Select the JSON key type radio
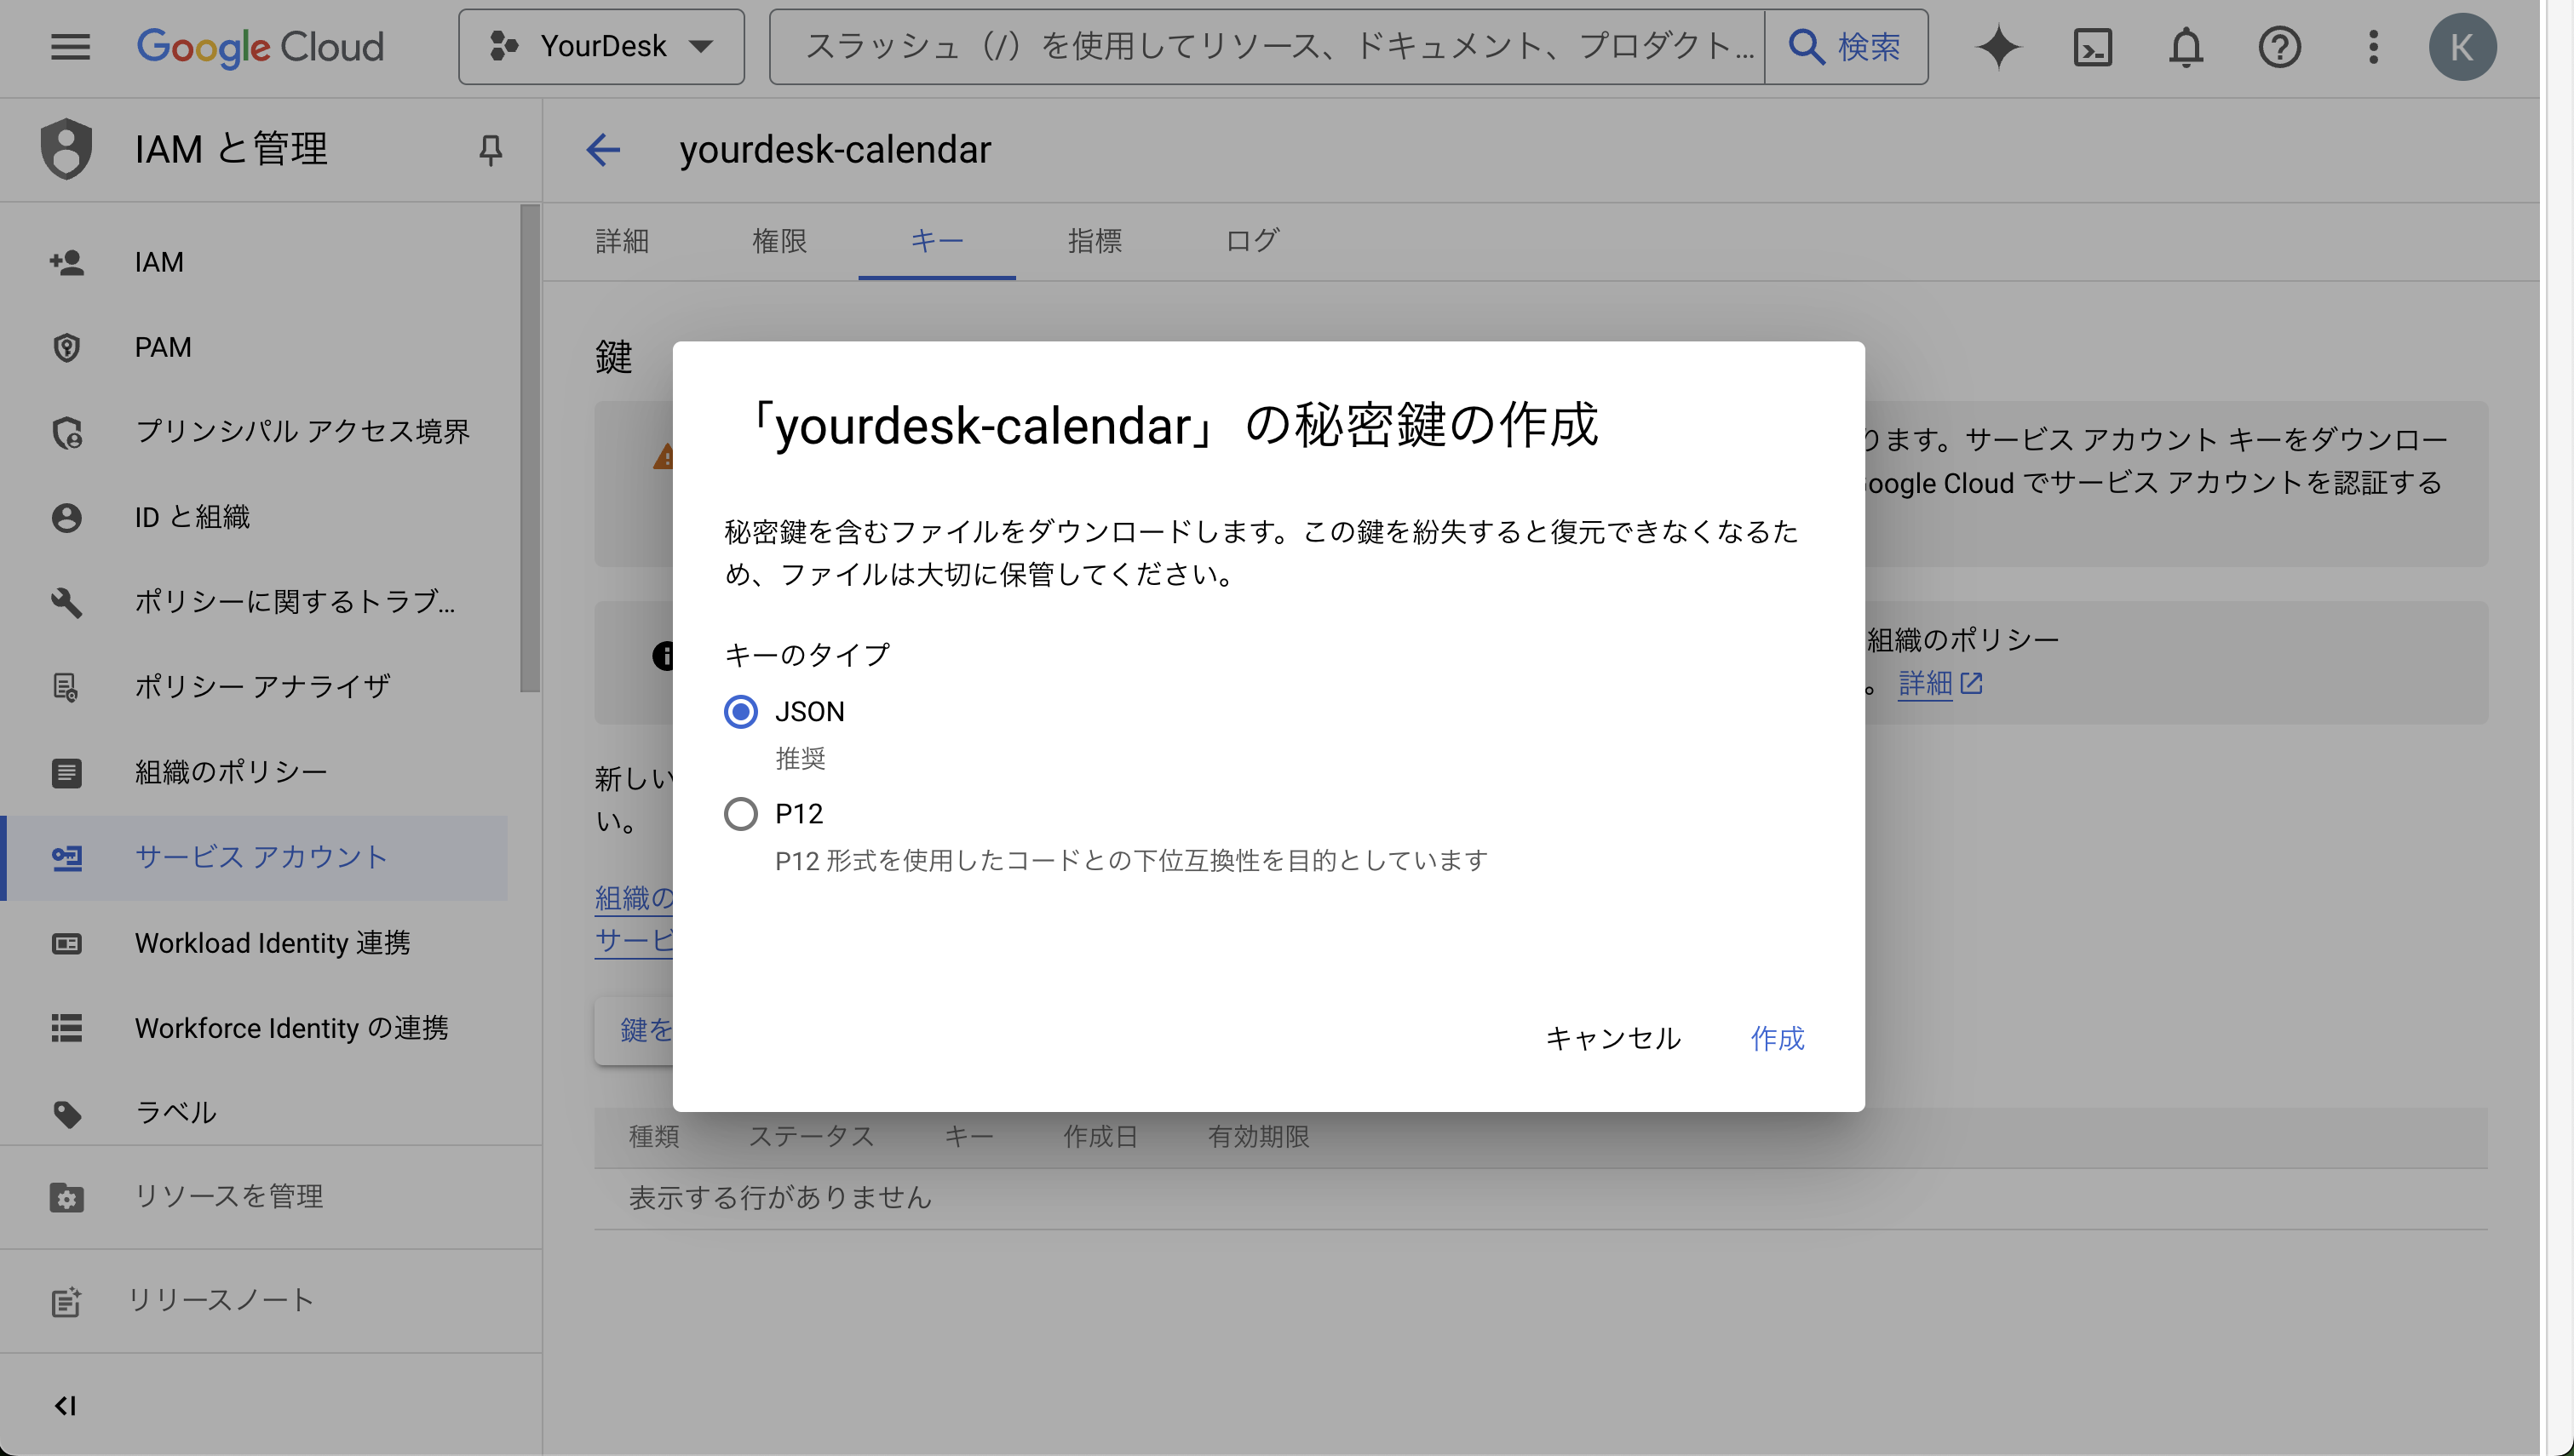The image size is (2574, 1456). [740, 712]
